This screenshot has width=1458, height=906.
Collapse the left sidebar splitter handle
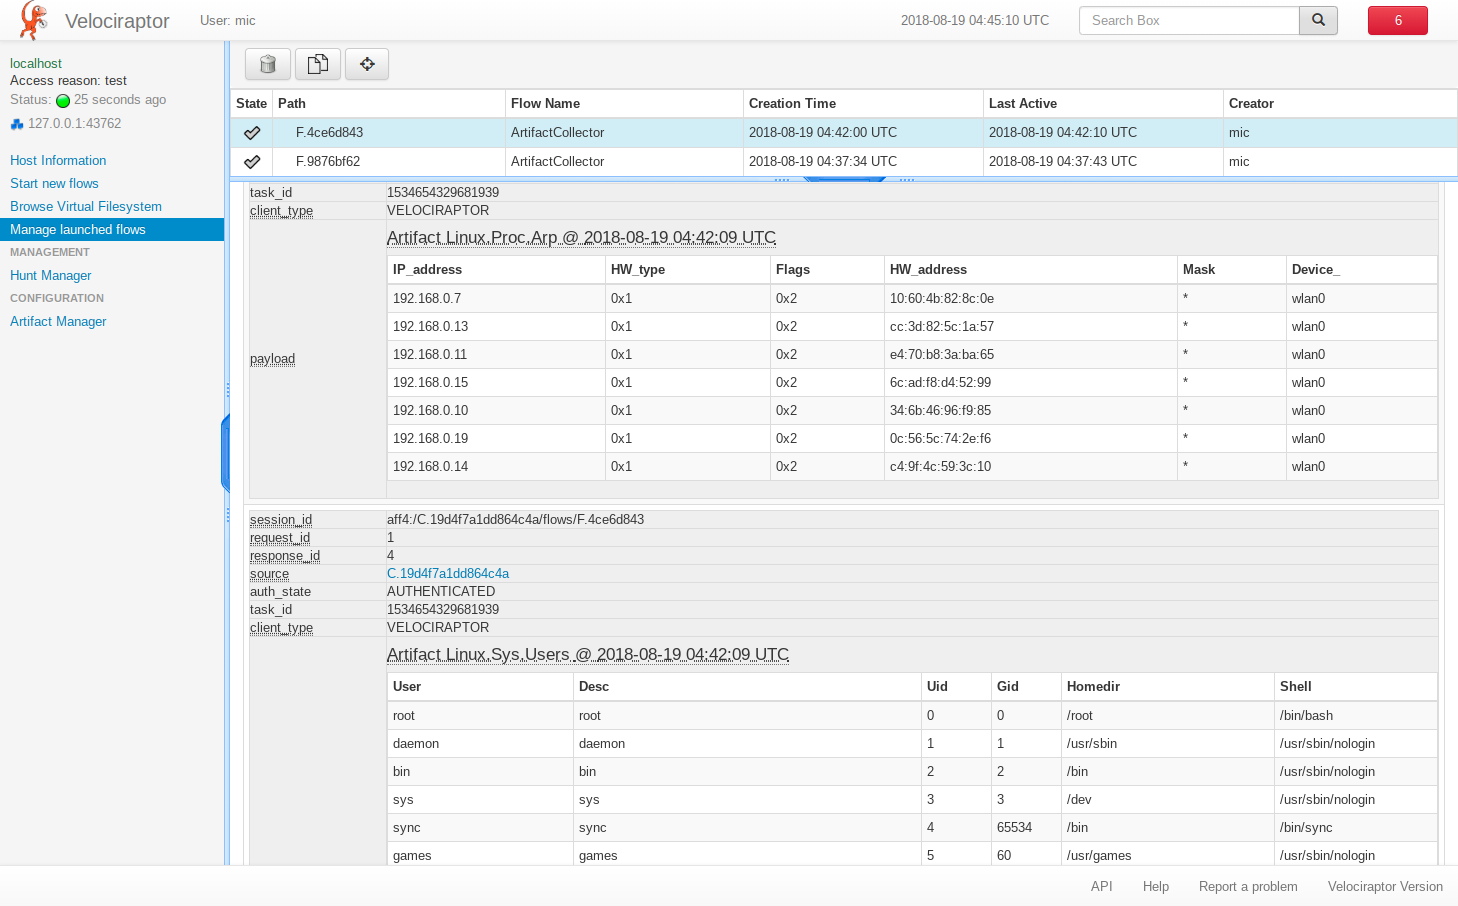click(x=226, y=453)
